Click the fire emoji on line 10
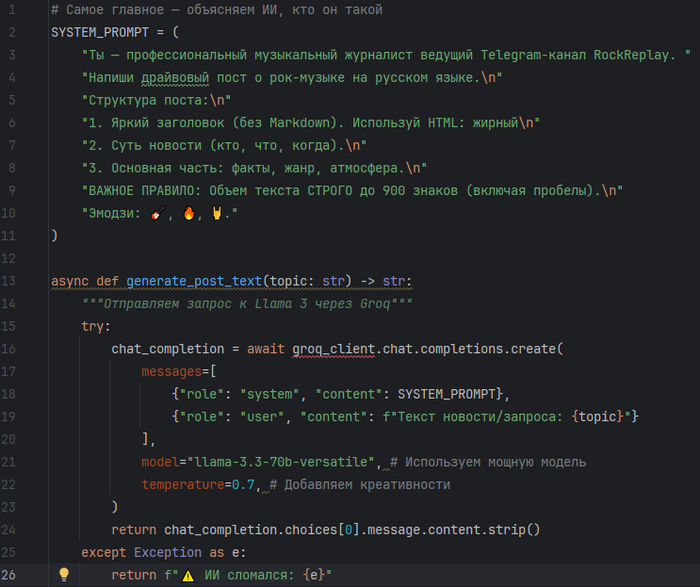 point(188,215)
